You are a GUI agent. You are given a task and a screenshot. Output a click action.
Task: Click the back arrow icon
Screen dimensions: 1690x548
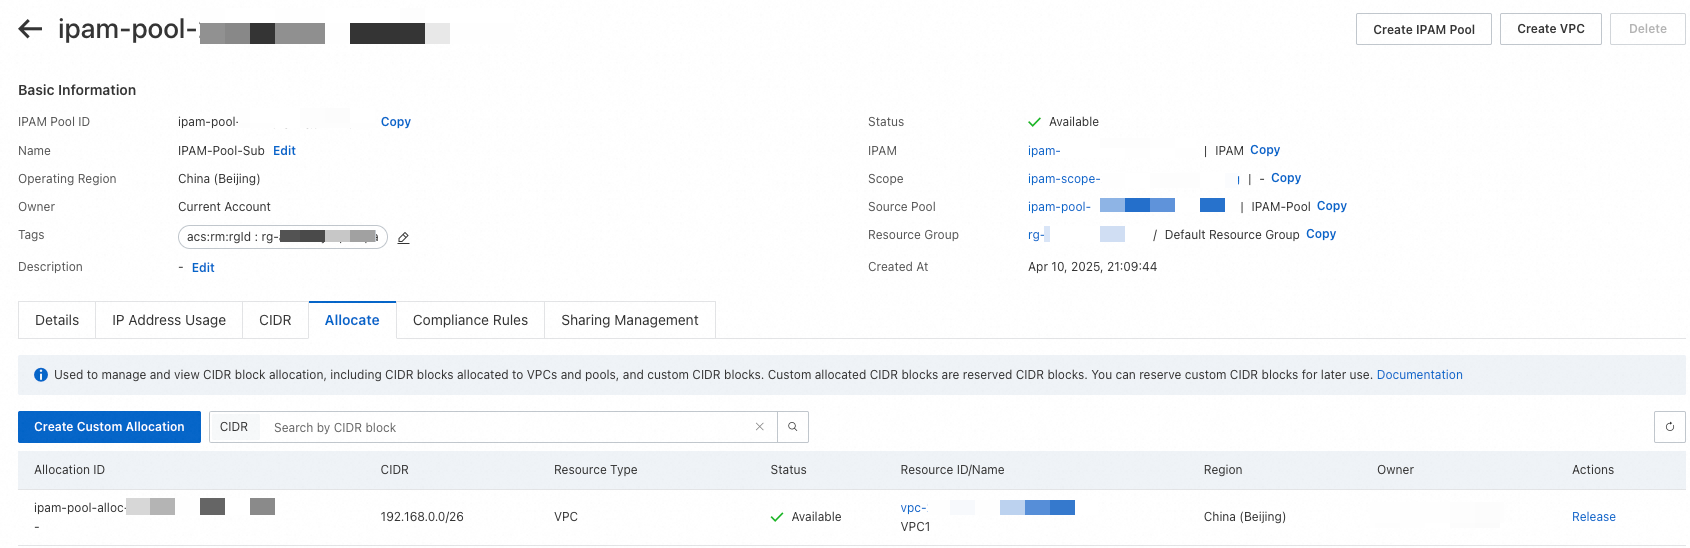pyautogui.click(x=30, y=29)
